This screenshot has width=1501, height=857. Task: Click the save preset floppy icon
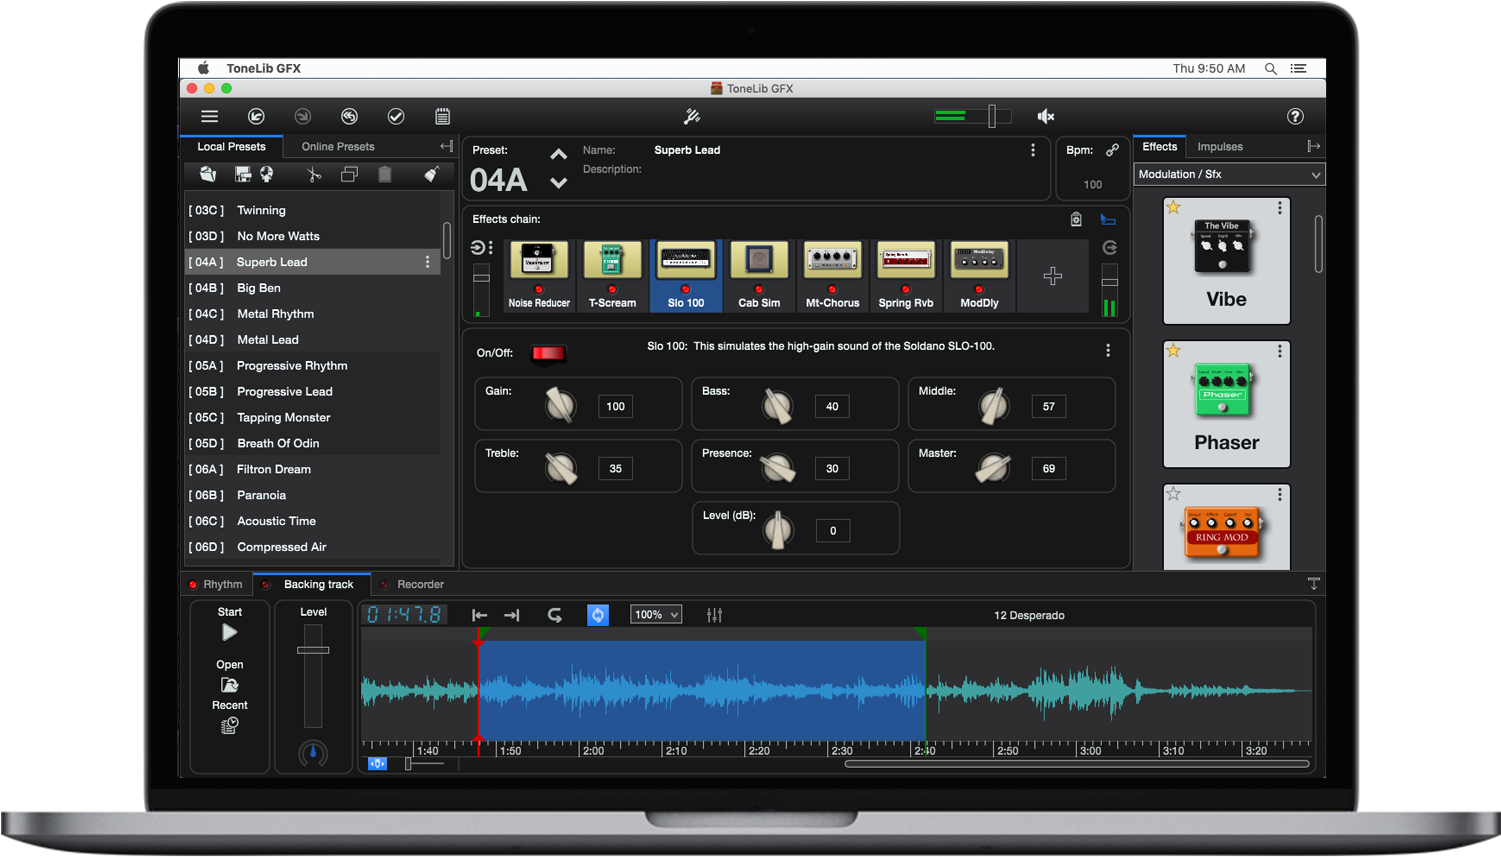[242, 174]
